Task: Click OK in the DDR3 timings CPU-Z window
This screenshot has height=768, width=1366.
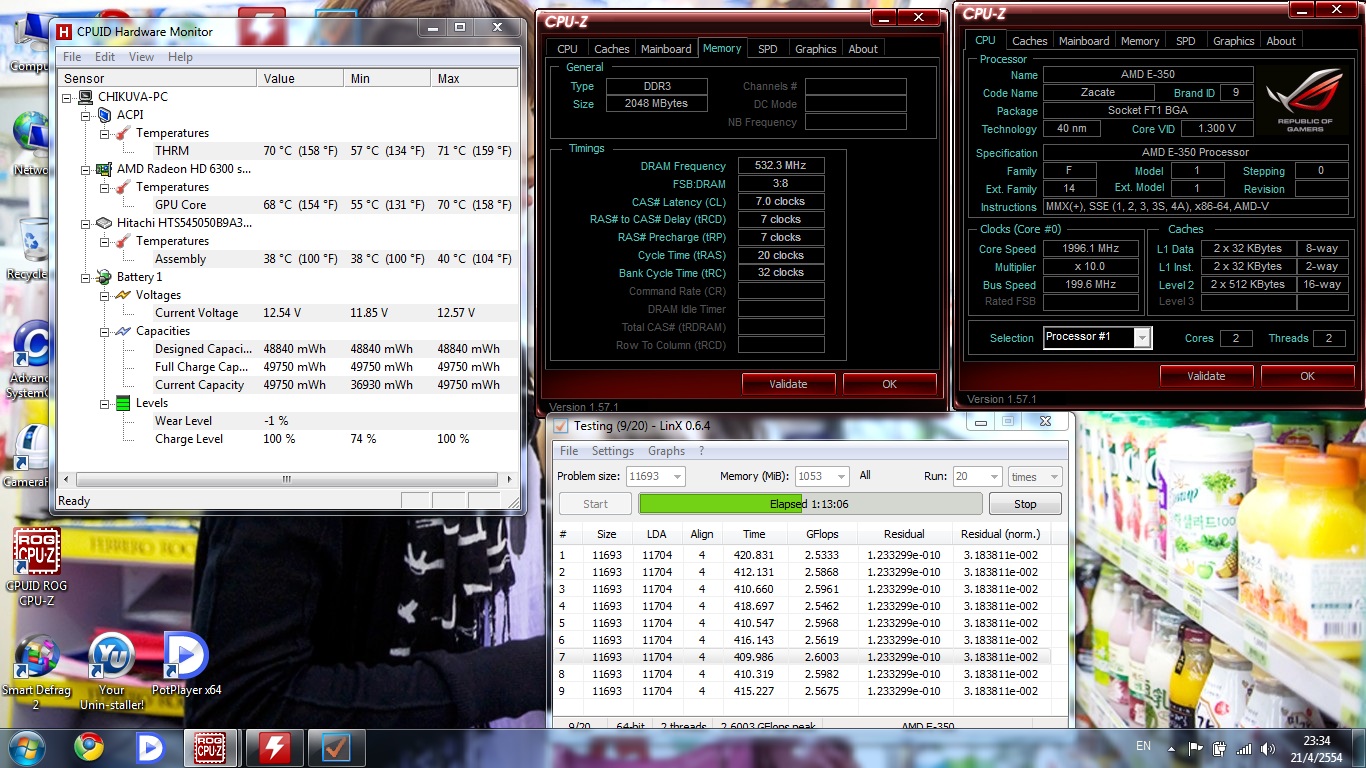Action: 889,384
